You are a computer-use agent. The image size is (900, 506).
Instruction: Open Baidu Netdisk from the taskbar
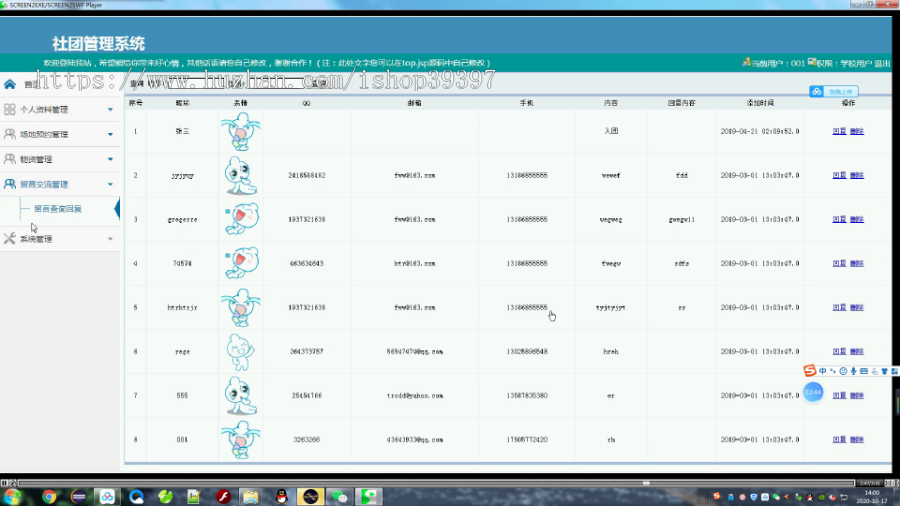(107, 496)
